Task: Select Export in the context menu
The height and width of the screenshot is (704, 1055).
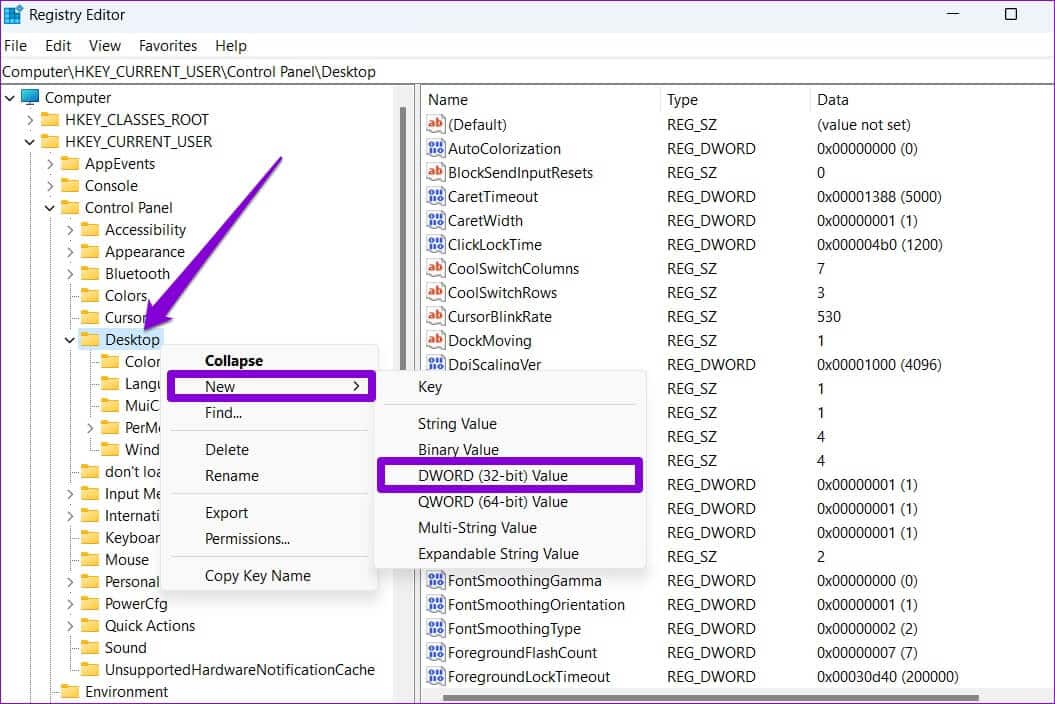Action: (271, 513)
